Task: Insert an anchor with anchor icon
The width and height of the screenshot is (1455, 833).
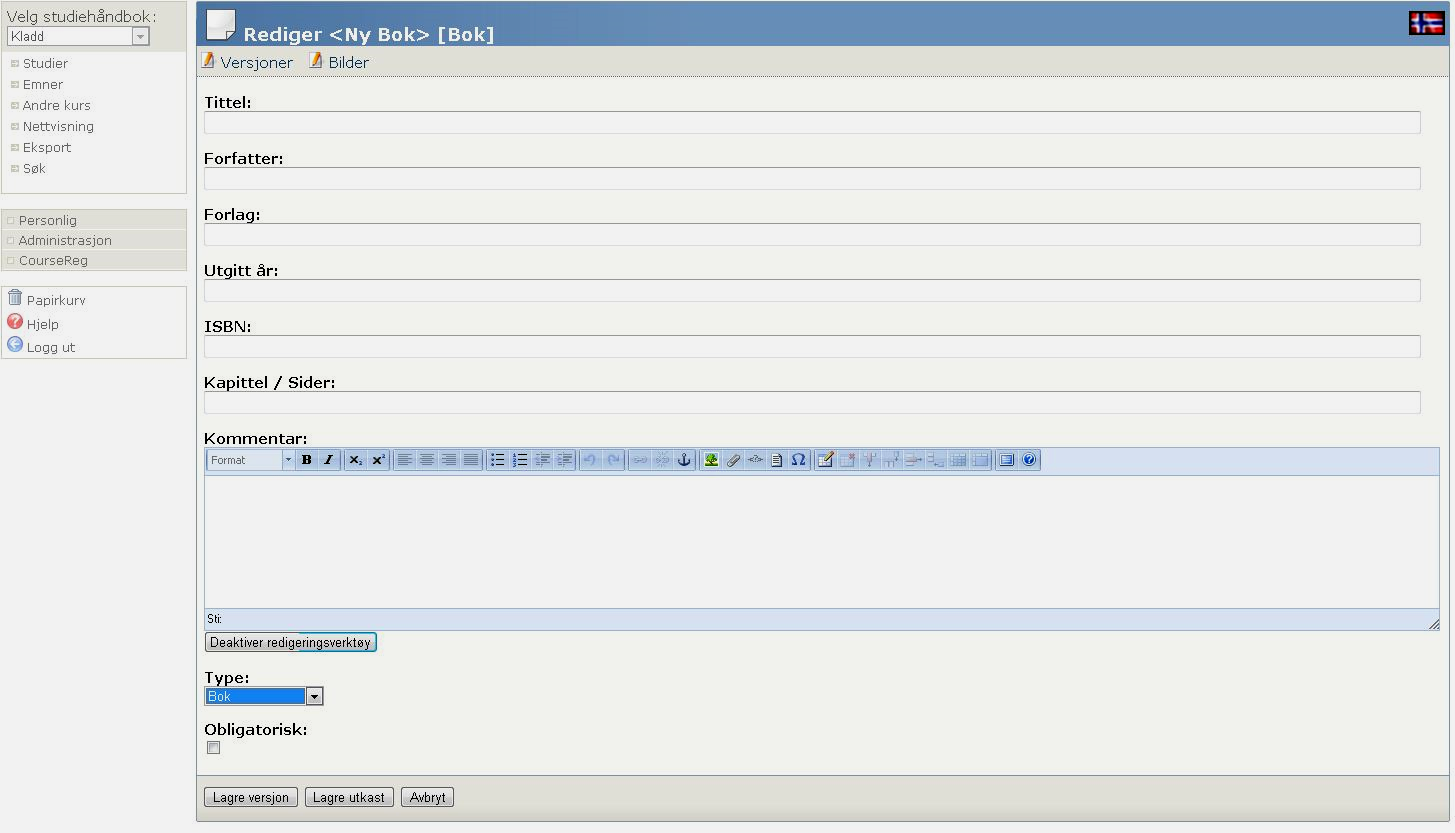Action: pyautogui.click(x=684, y=460)
